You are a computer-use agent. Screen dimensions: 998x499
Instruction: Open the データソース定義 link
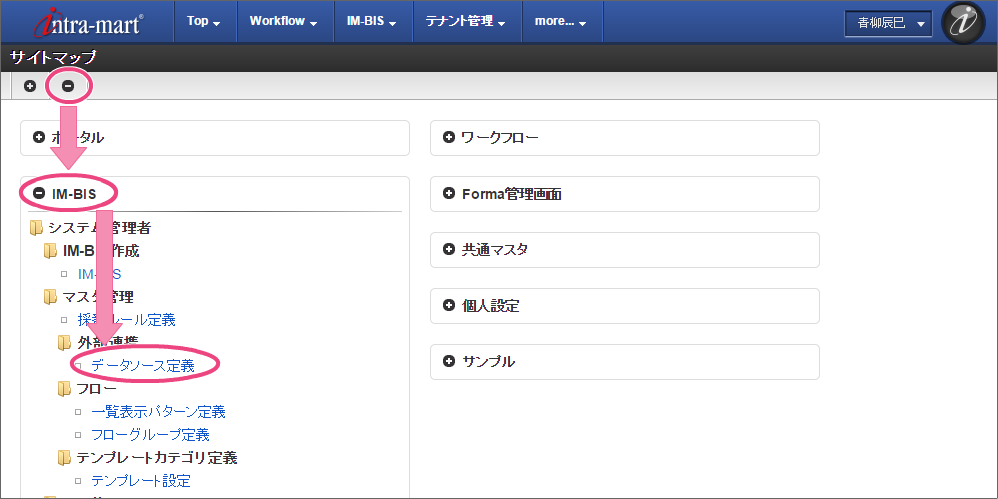tap(143, 366)
